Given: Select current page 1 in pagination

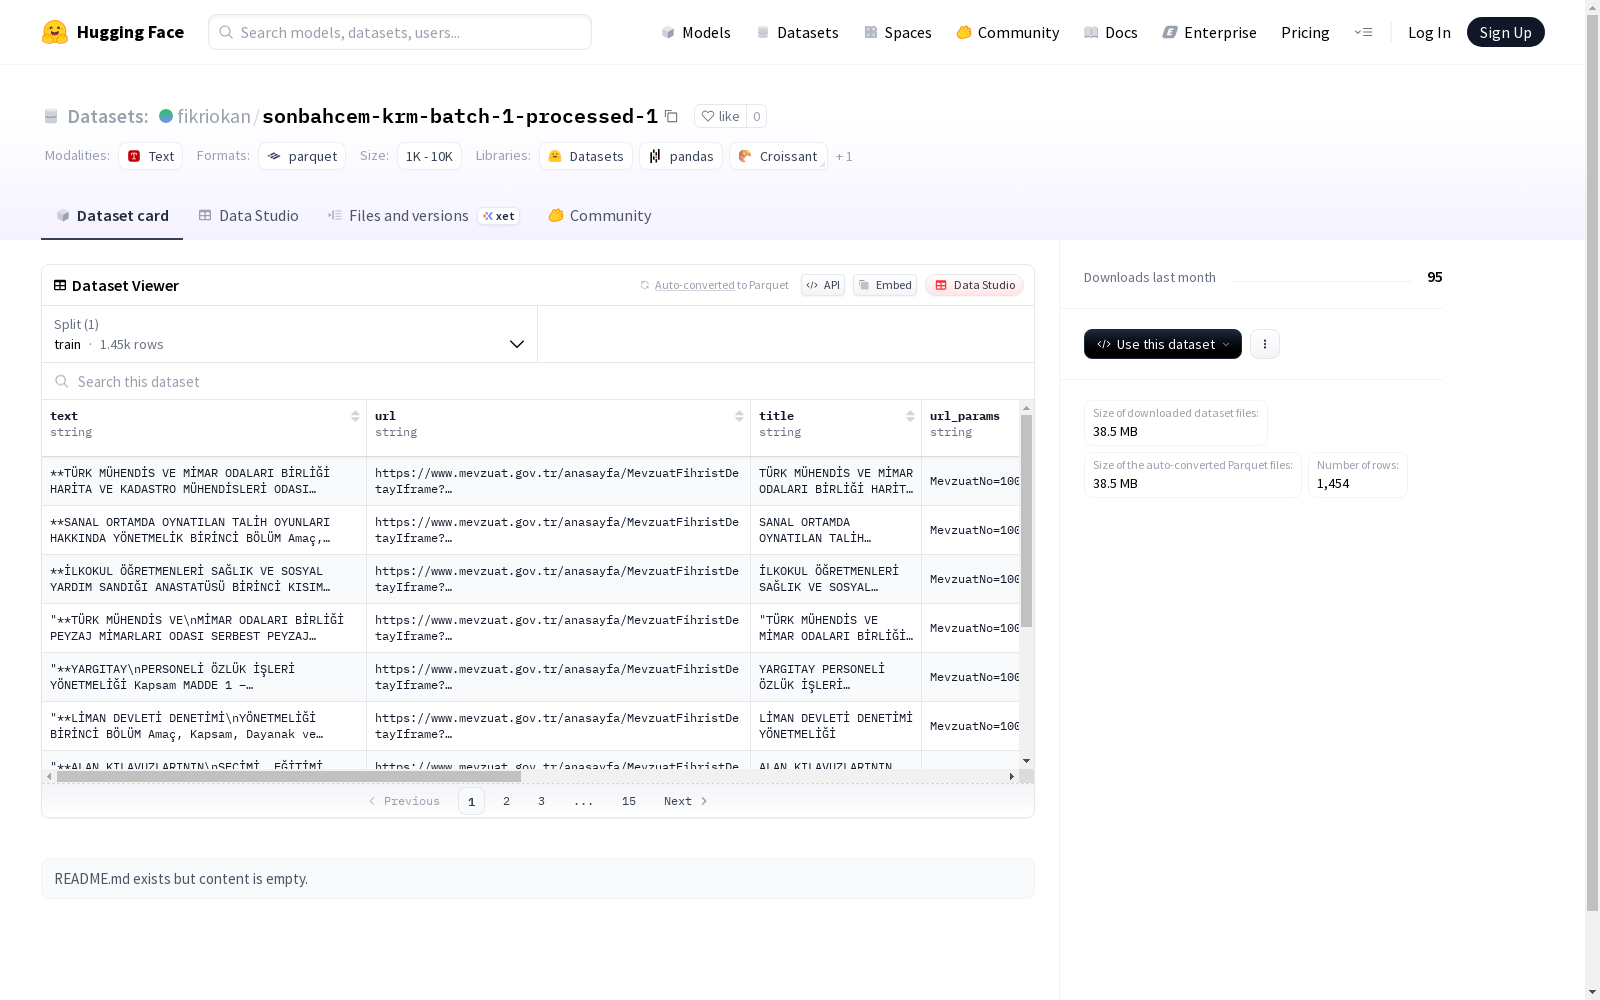Looking at the screenshot, I should click(x=471, y=801).
